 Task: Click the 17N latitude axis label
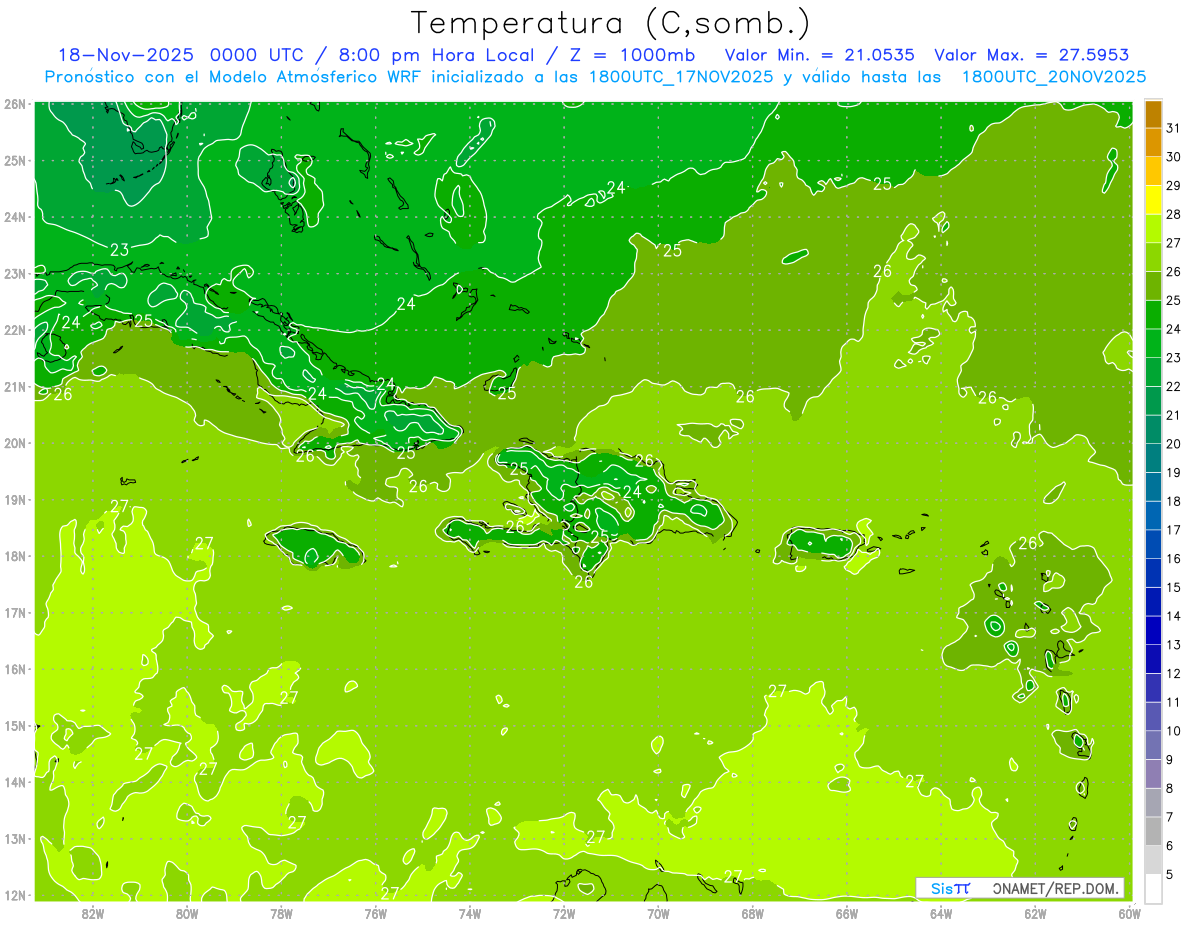pos(14,613)
